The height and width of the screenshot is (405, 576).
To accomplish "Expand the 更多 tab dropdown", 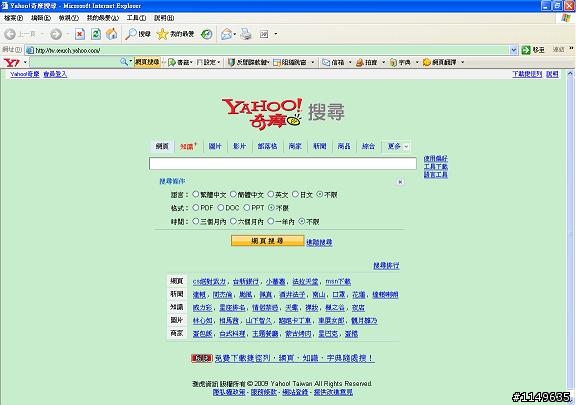I will coord(406,147).
